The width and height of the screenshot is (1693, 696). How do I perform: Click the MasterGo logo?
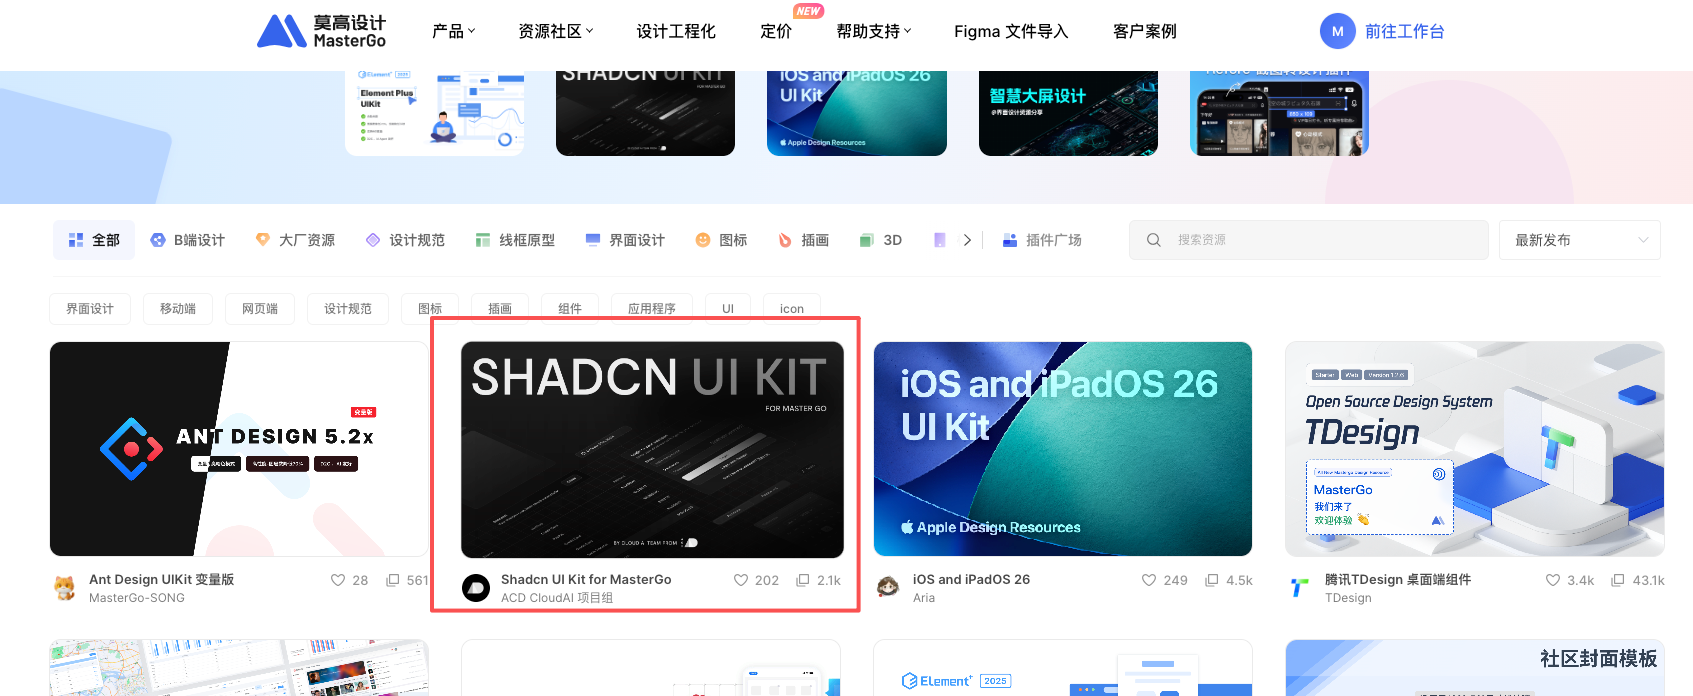(321, 31)
